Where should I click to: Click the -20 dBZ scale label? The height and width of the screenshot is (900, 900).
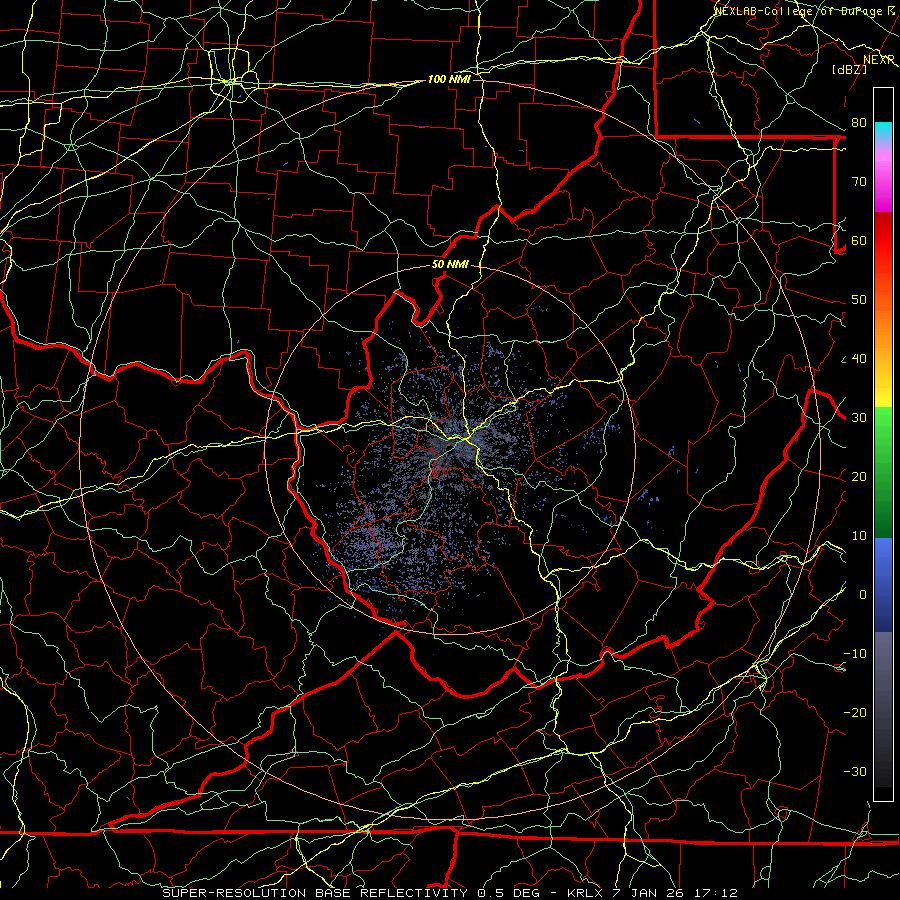coord(855,712)
